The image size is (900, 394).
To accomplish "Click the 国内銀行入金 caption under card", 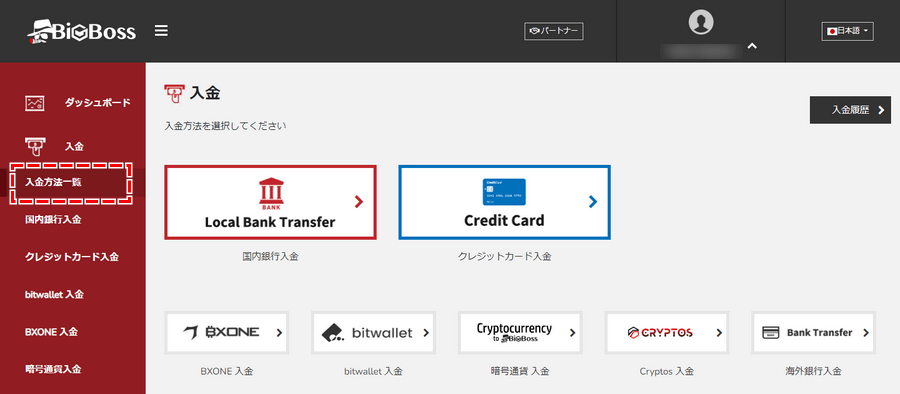I will click(270, 257).
